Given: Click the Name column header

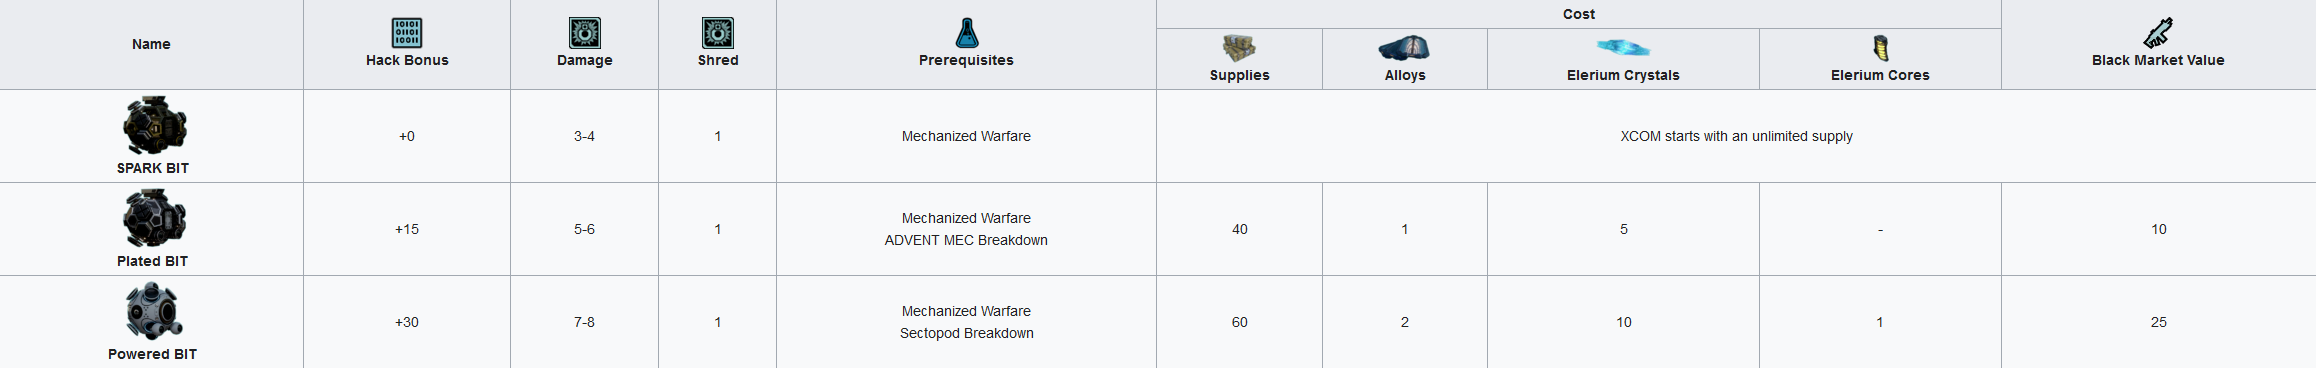Looking at the screenshot, I should [151, 44].
